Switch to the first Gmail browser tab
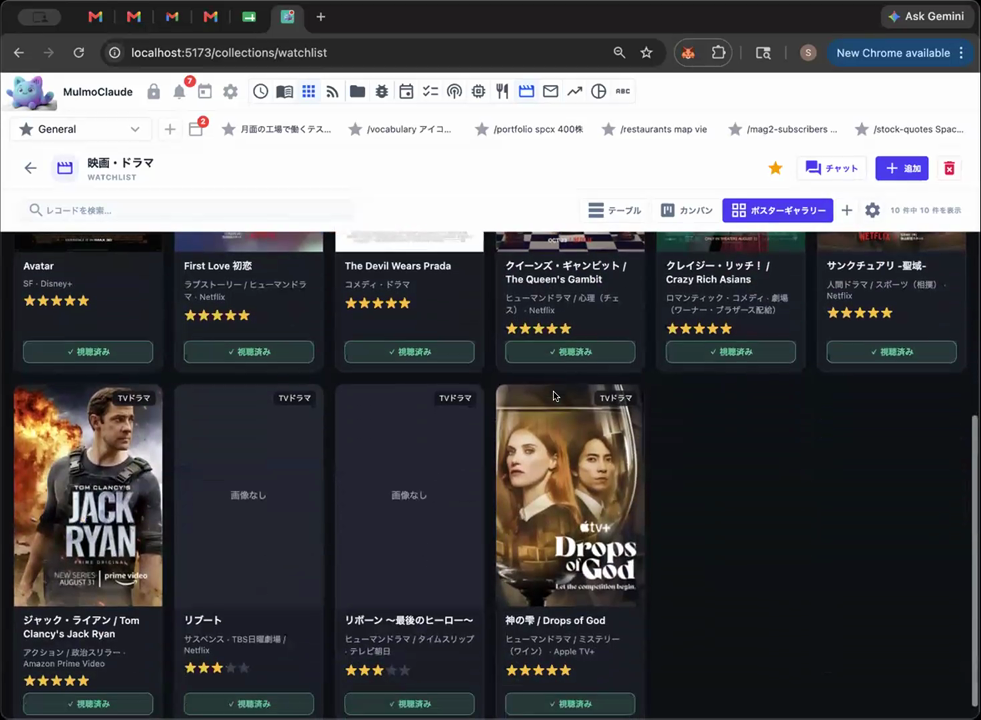Image resolution: width=981 pixels, height=720 pixels. pos(95,17)
